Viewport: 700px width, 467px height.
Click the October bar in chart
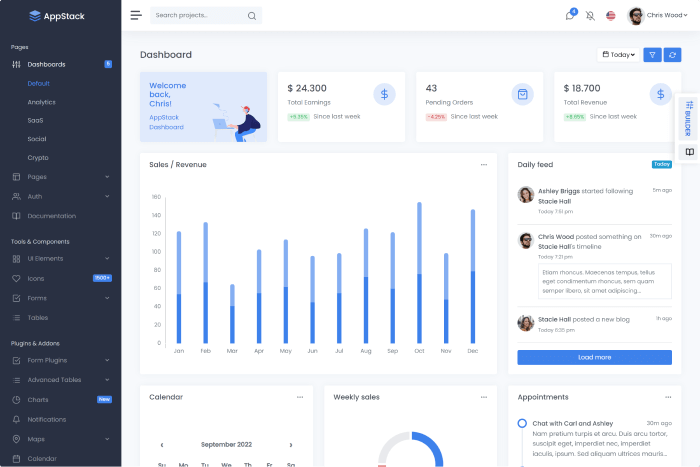coord(419,273)
